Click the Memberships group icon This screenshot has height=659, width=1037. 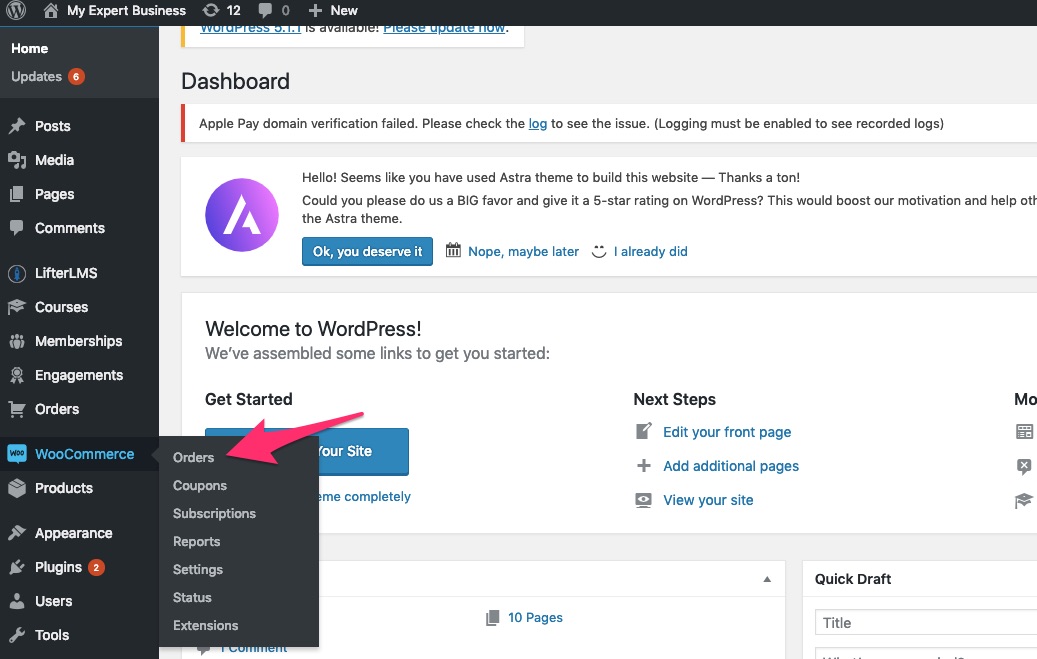(17, 341)
